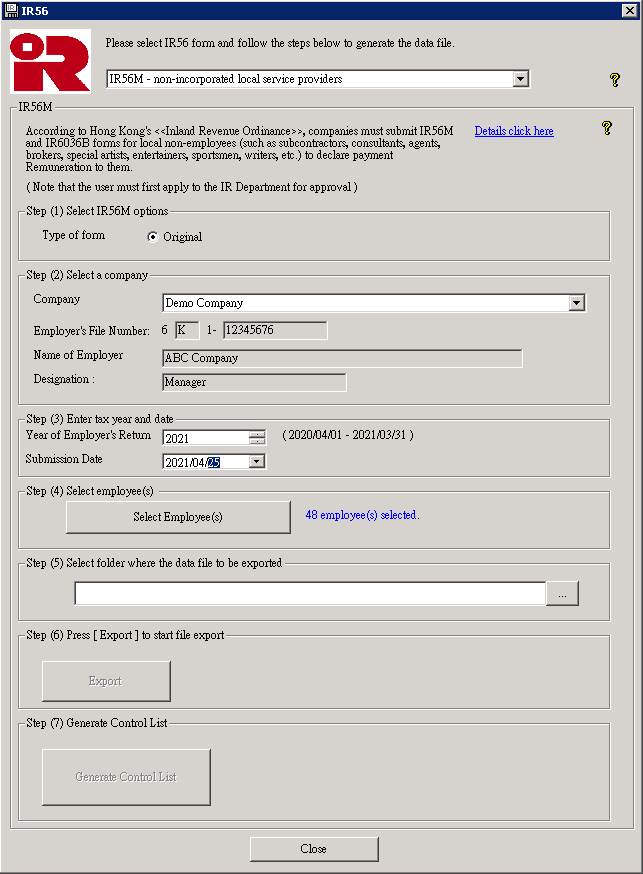
Task: Click the red IR department logo
Action: [x=50, y=62]
